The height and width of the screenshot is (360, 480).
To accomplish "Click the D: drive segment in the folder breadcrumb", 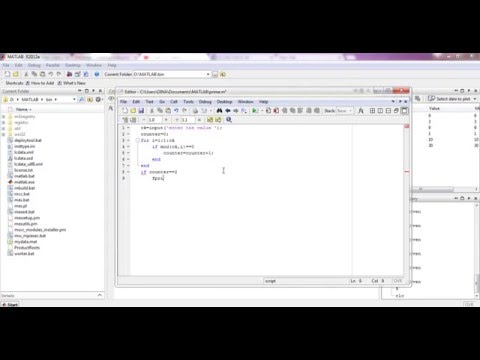I will [12, 99].
